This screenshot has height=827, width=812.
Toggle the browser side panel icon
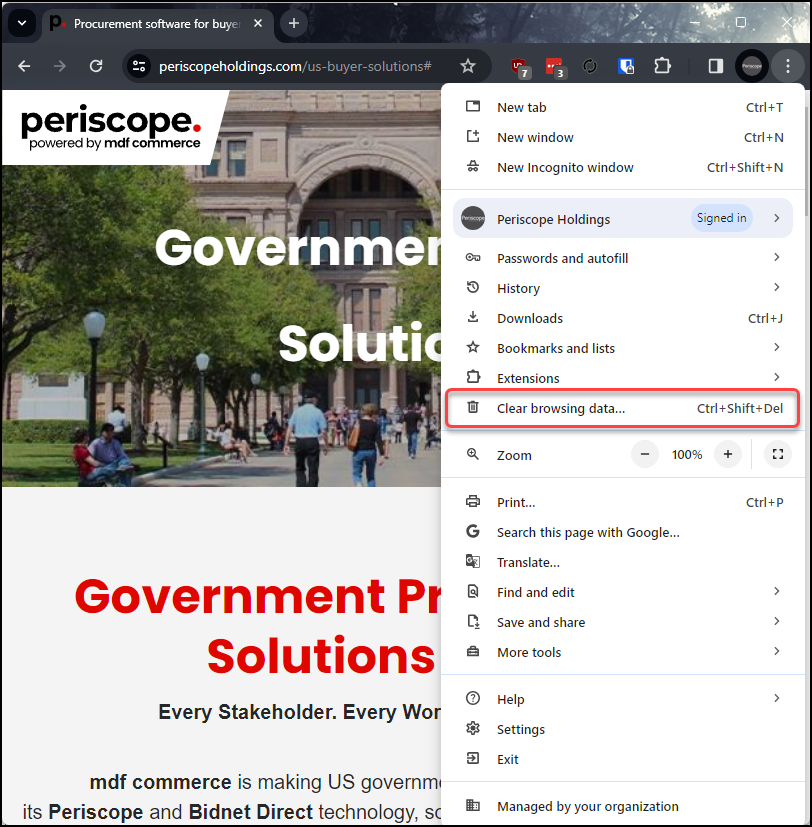point(716,66)
